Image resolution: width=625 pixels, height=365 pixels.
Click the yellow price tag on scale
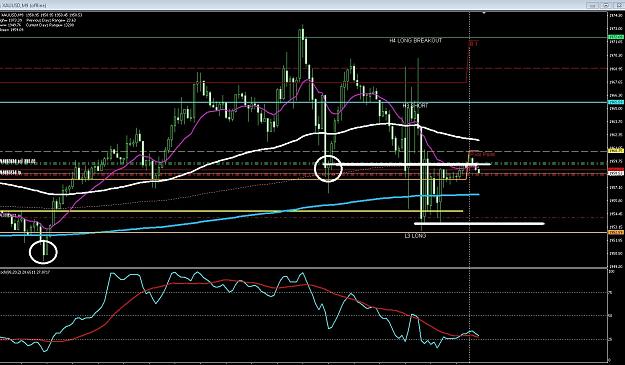pos(616,151)
